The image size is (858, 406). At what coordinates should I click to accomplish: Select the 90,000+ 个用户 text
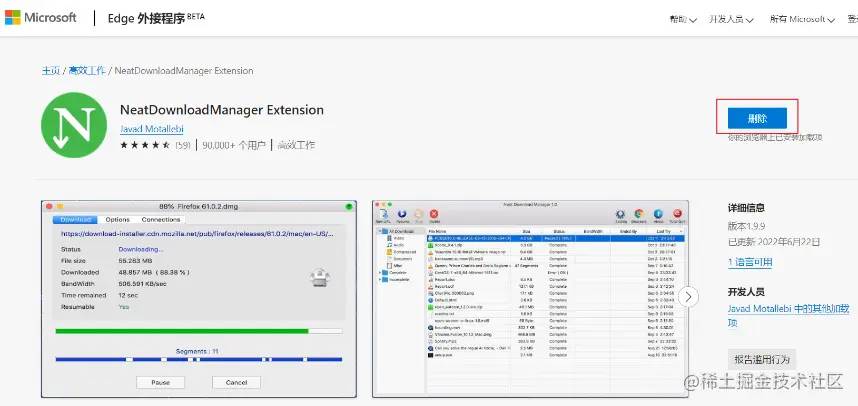(x=234, y=145)
